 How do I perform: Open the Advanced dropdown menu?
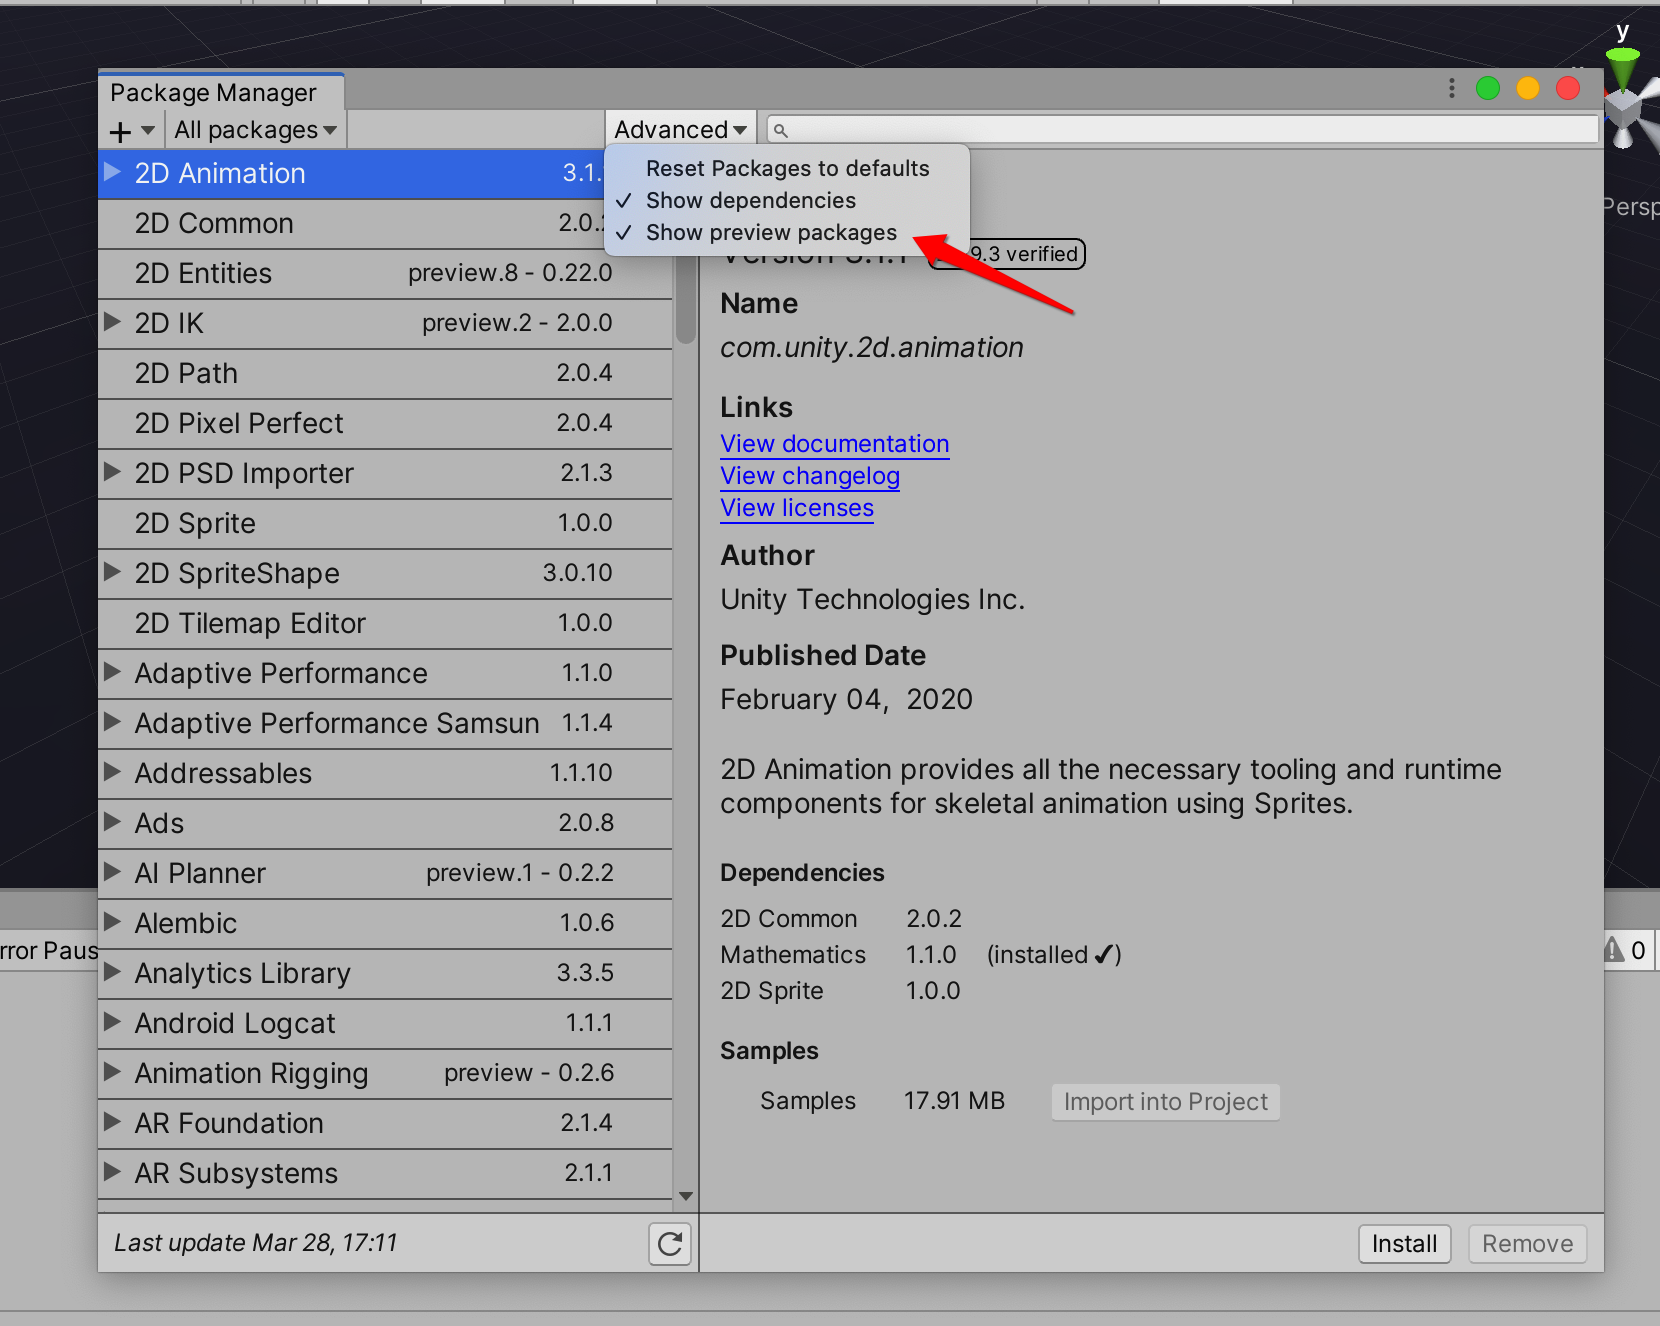pyautogui.click(x=680, y=130)
